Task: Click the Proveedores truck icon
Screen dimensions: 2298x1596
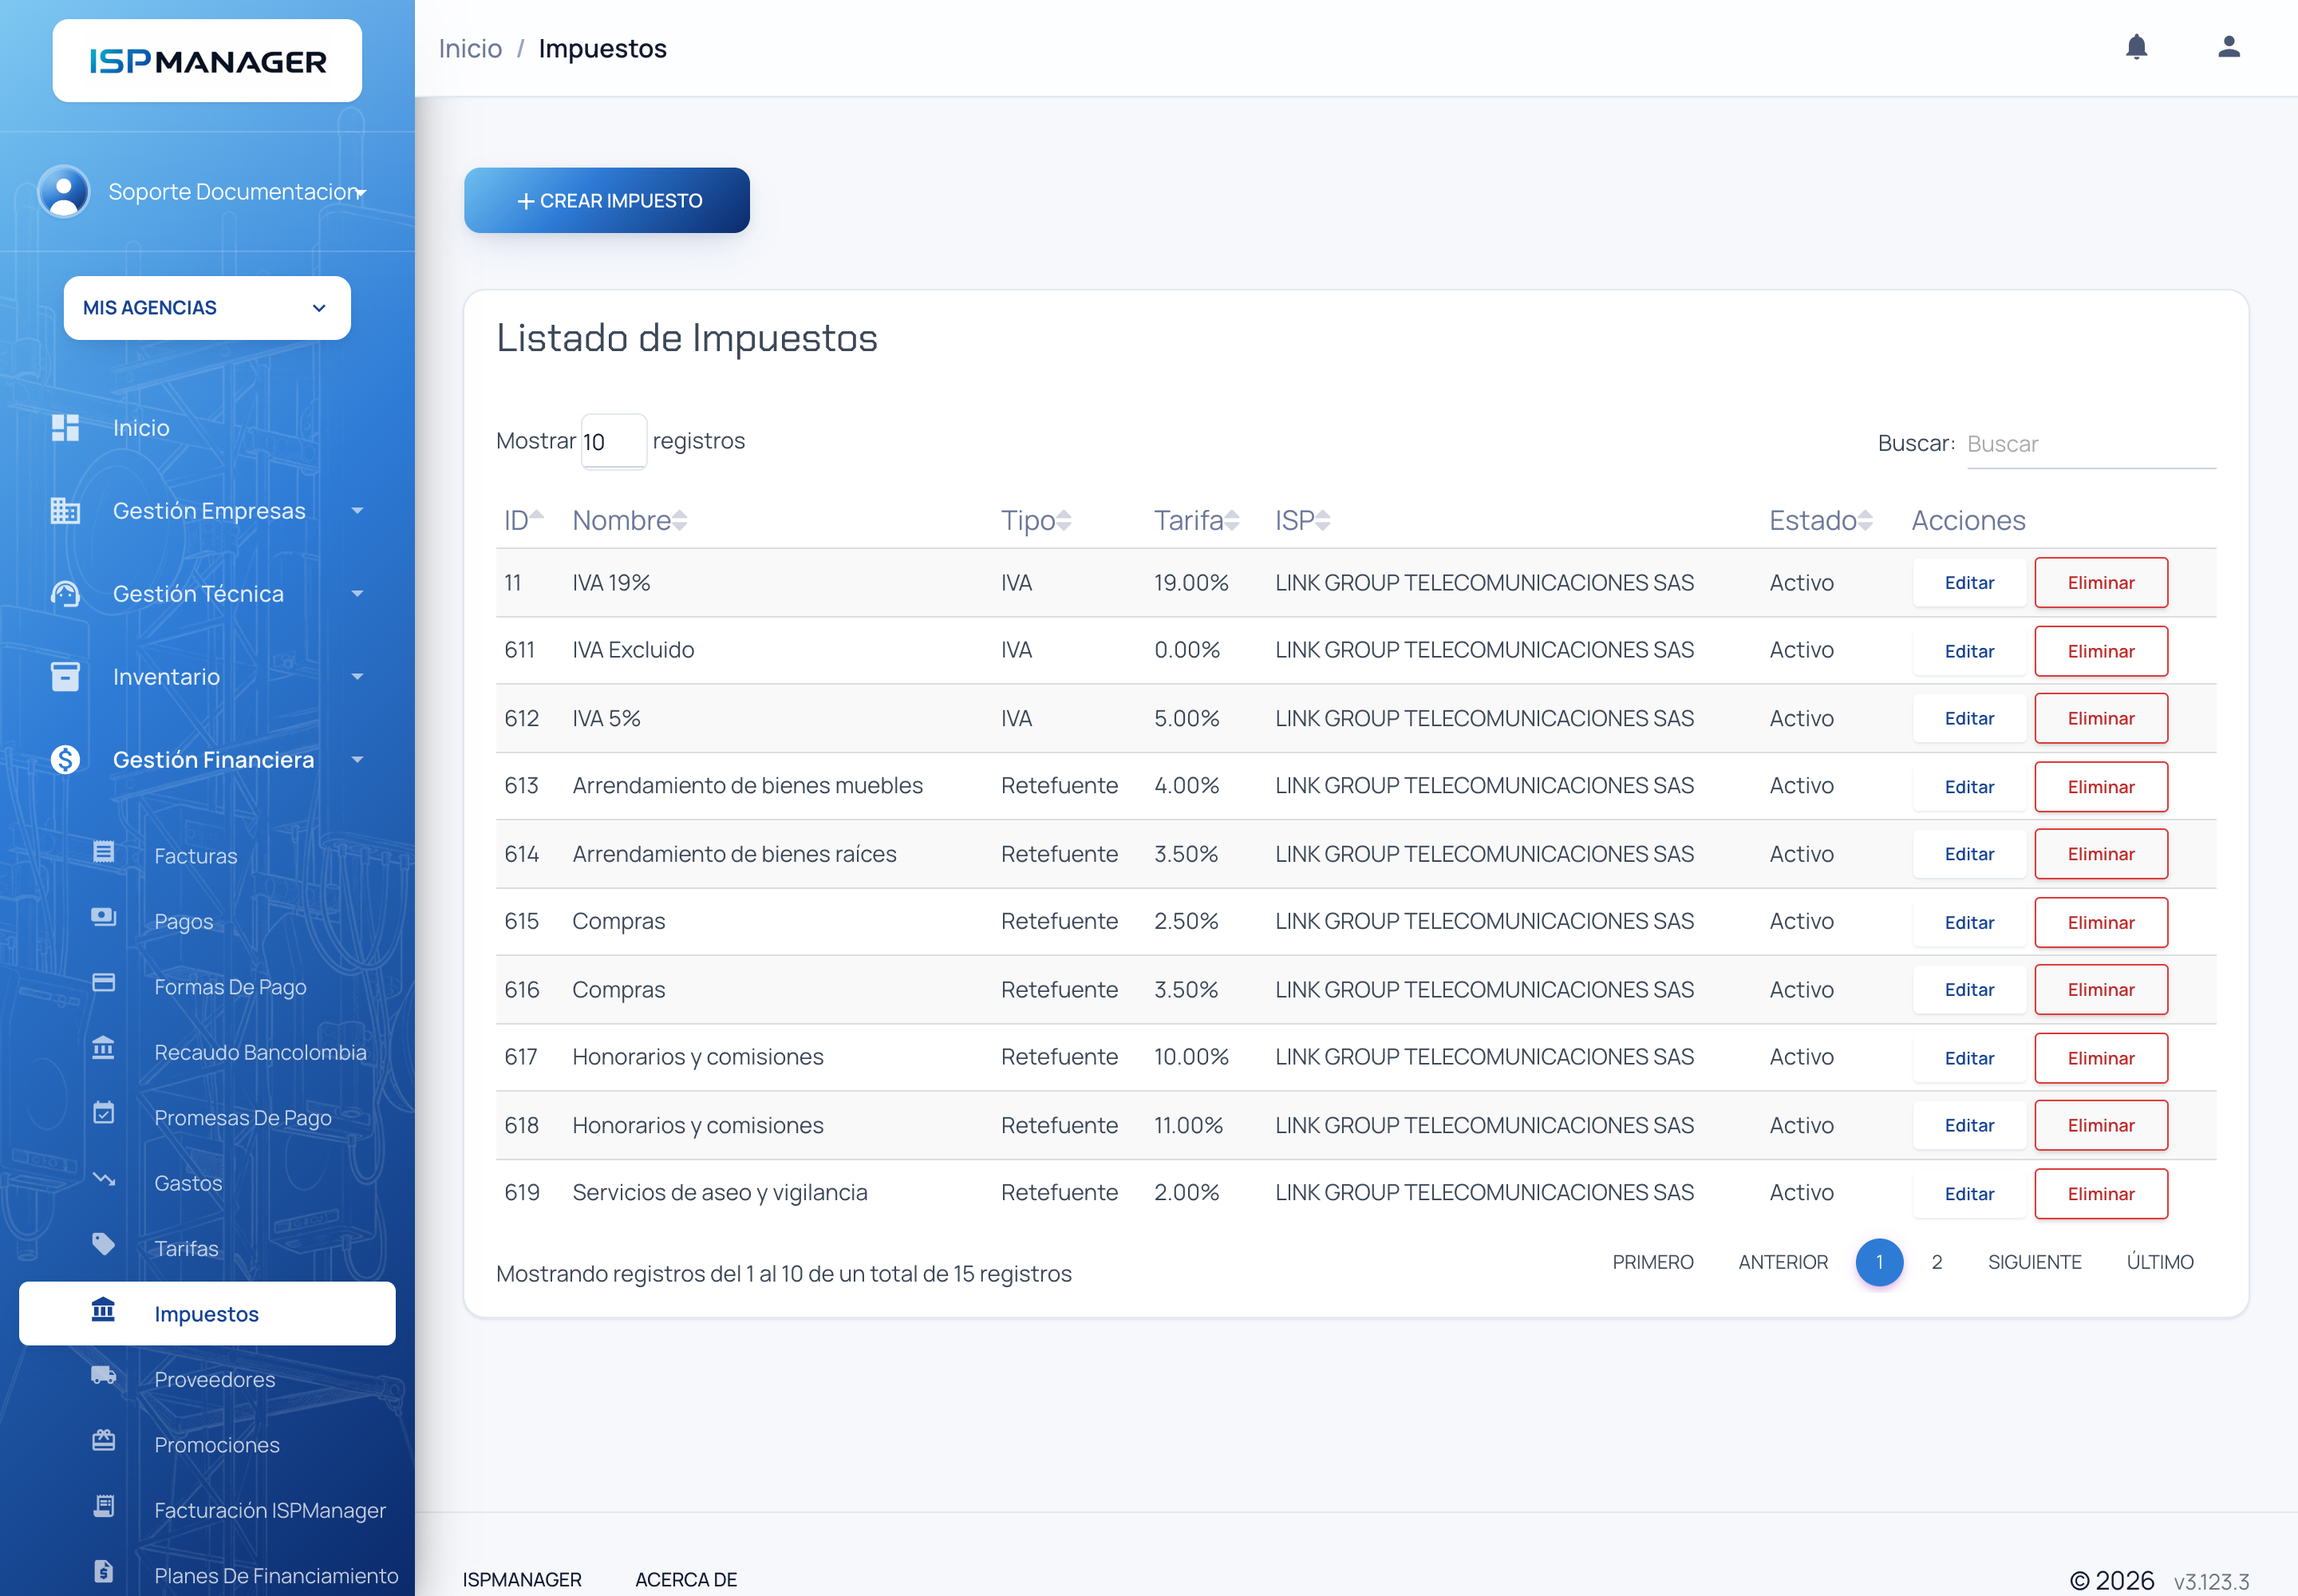Action: tap(104, 1376)
